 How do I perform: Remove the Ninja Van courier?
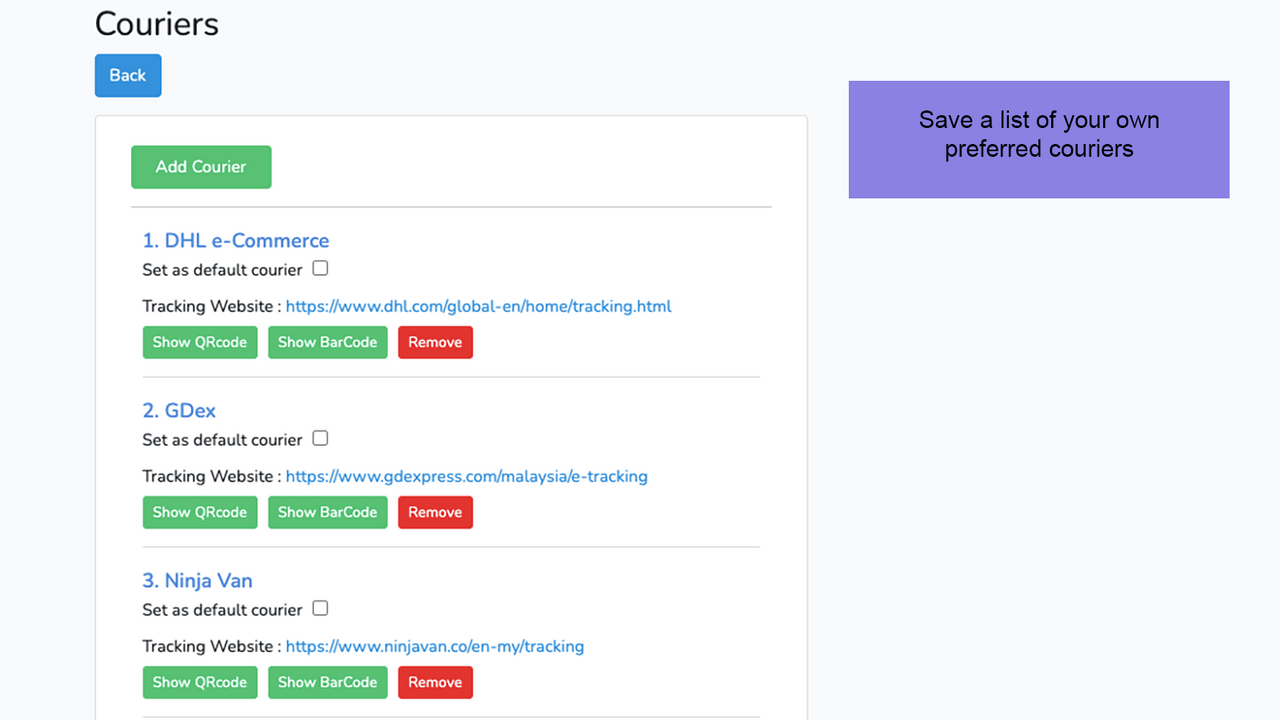[435, 682]
